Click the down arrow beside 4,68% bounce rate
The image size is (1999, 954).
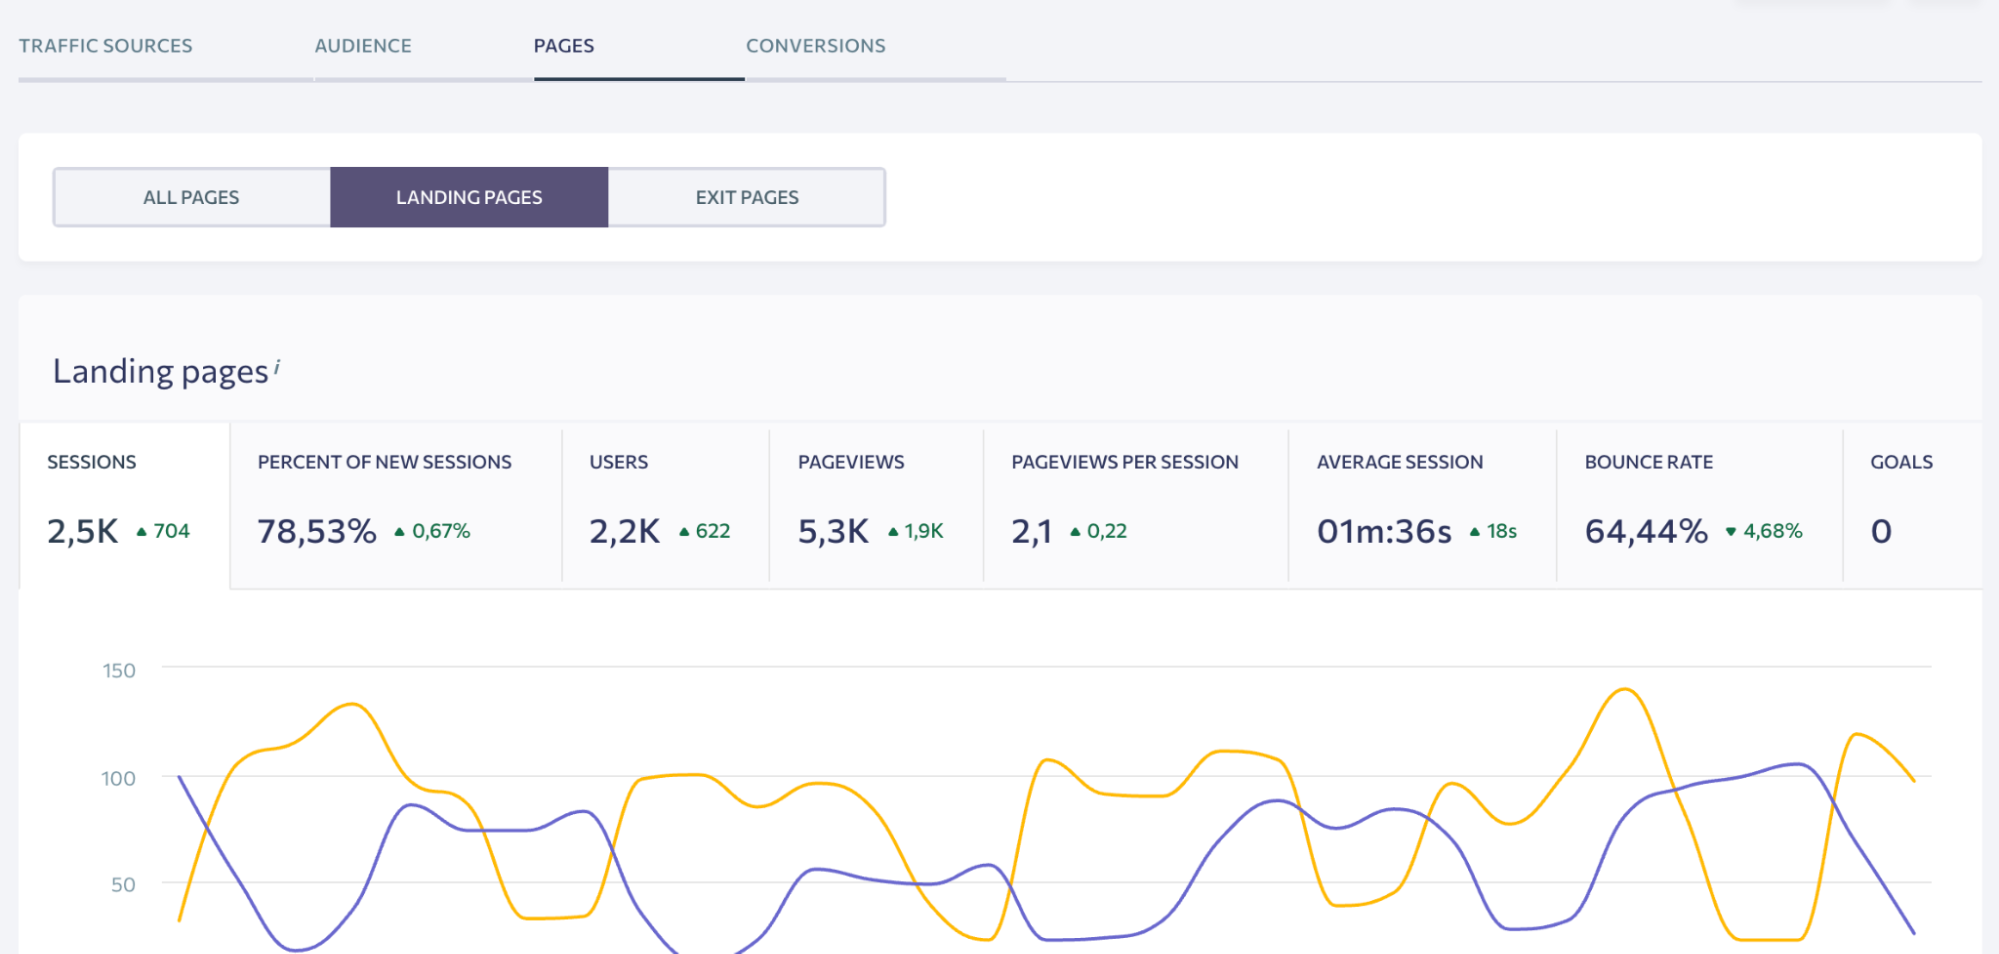1731,532
